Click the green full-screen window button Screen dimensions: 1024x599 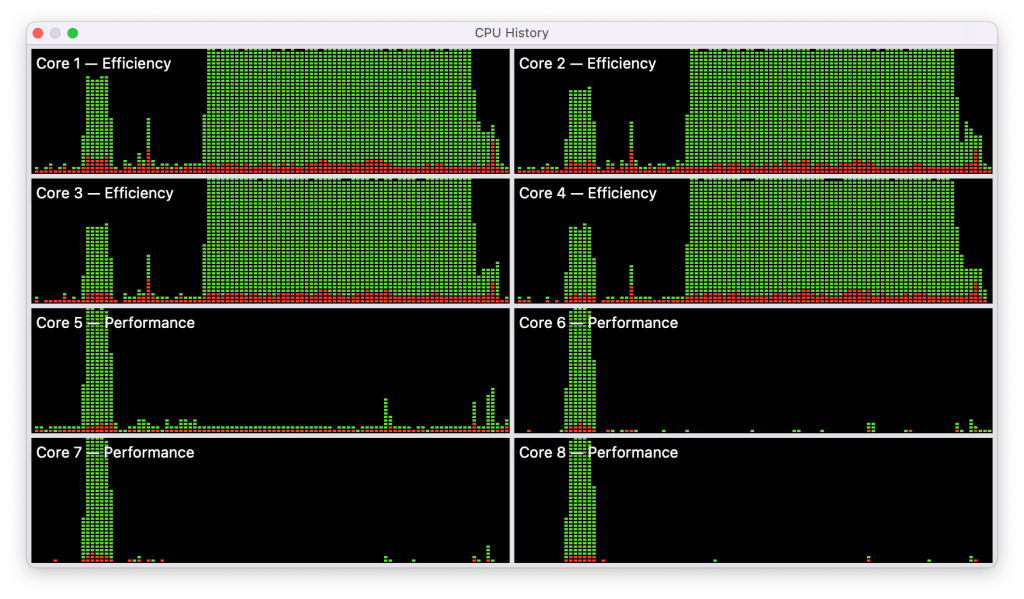click(73, 33)
